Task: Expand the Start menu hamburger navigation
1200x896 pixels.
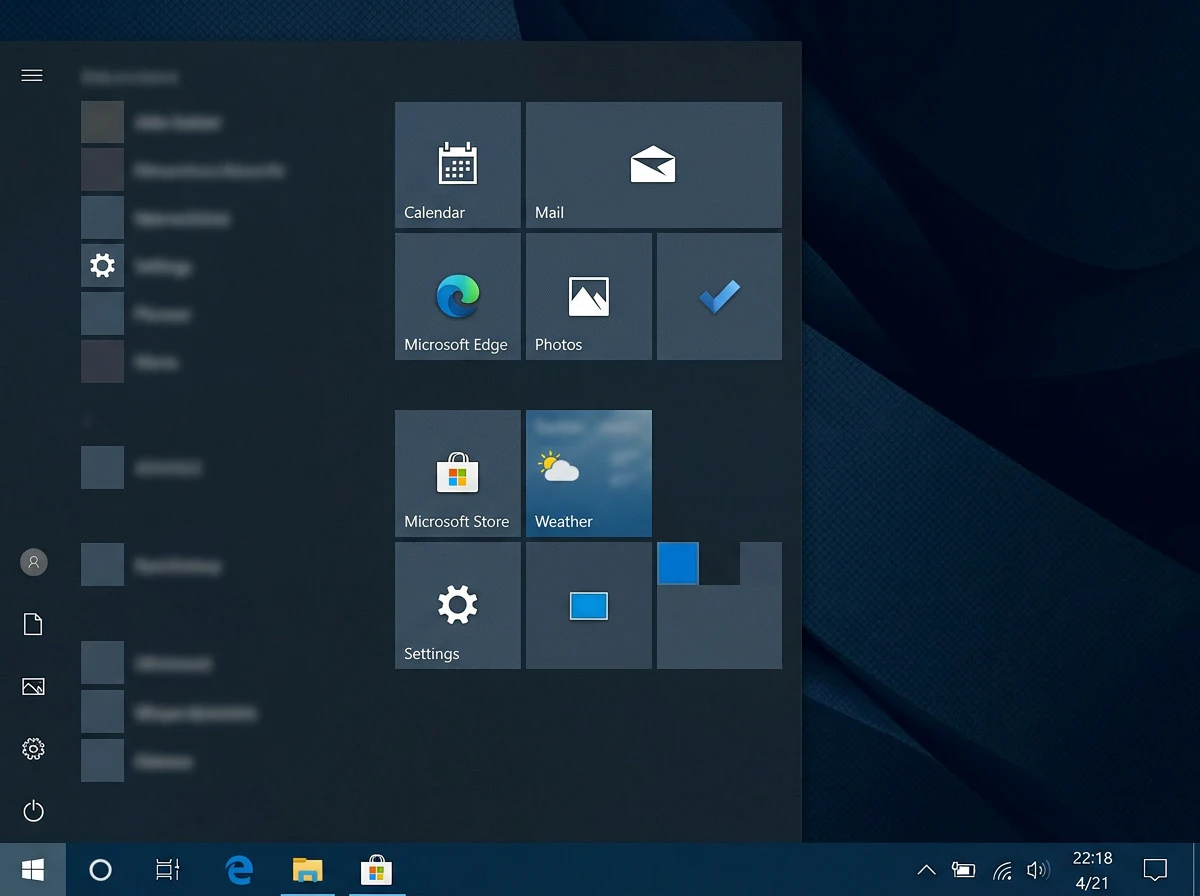Action: click(32, 75)
